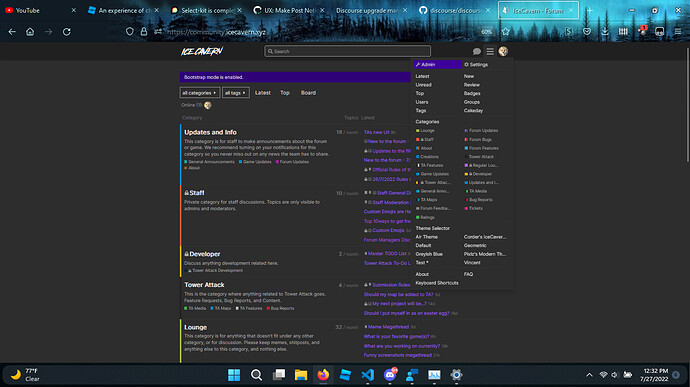This screenshot has width=690, height=387.
Task: Show hidden system tray icons chevron
Action: point(589,375)
